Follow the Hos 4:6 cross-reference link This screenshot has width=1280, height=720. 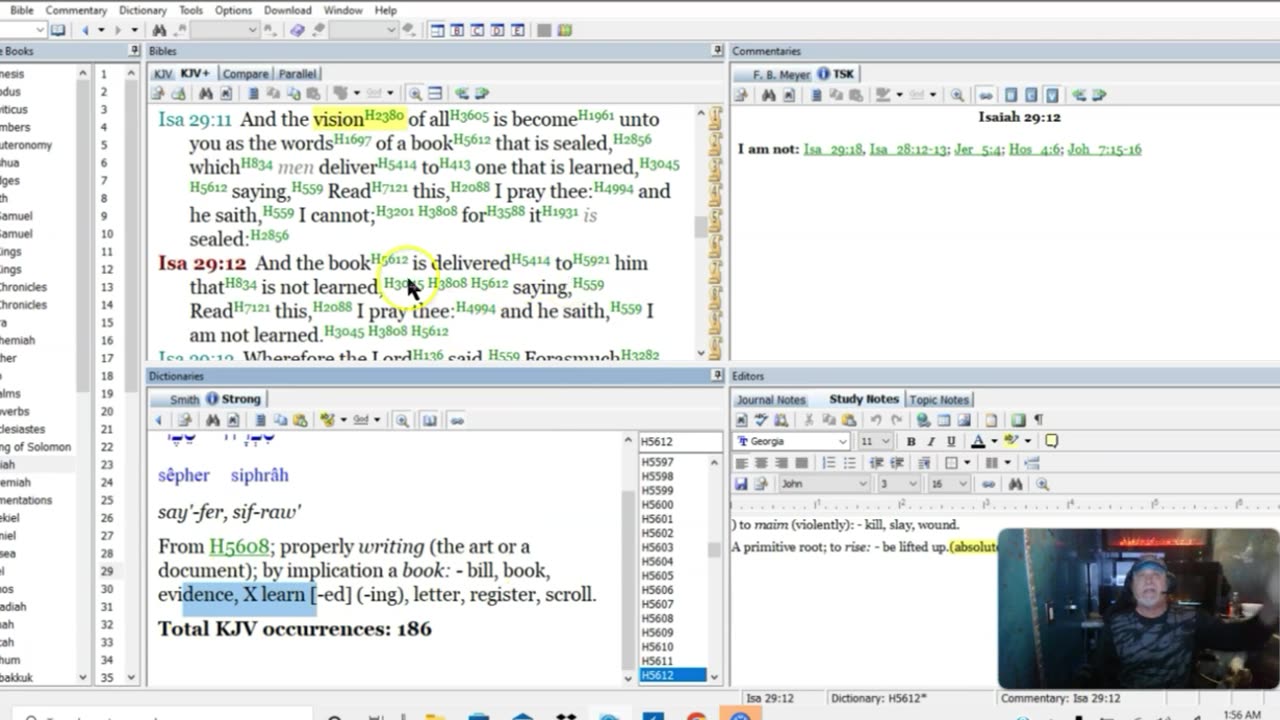(x=1034, y=149)
